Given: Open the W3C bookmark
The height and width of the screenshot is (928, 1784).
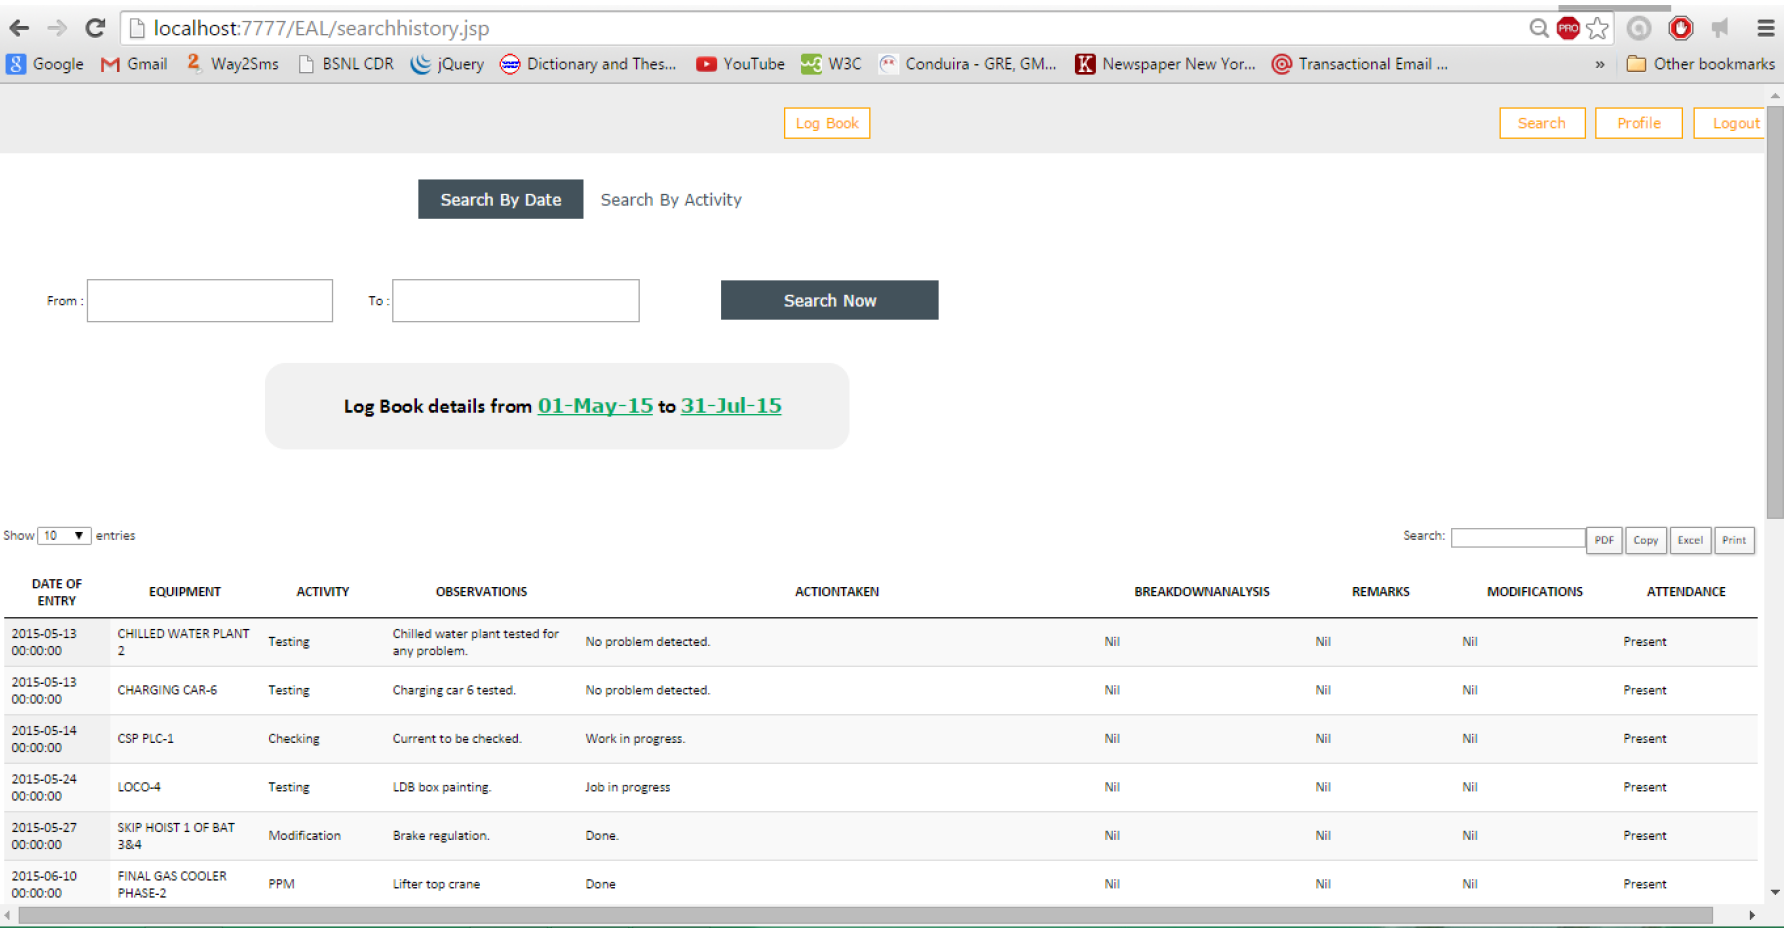Looking at the screenshot, I should coord(831,63).
